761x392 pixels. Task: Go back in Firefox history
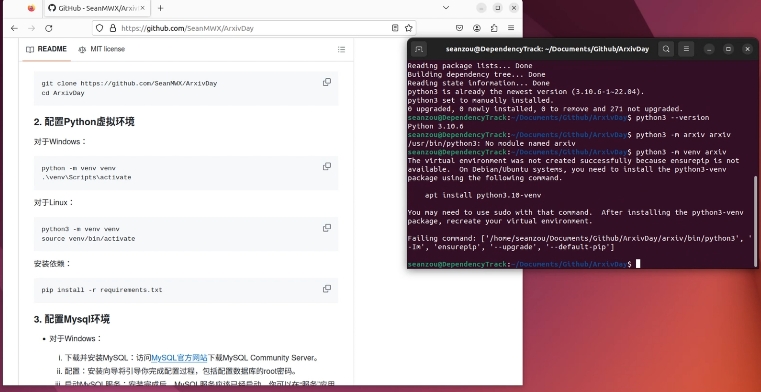(x=14, y=28)
